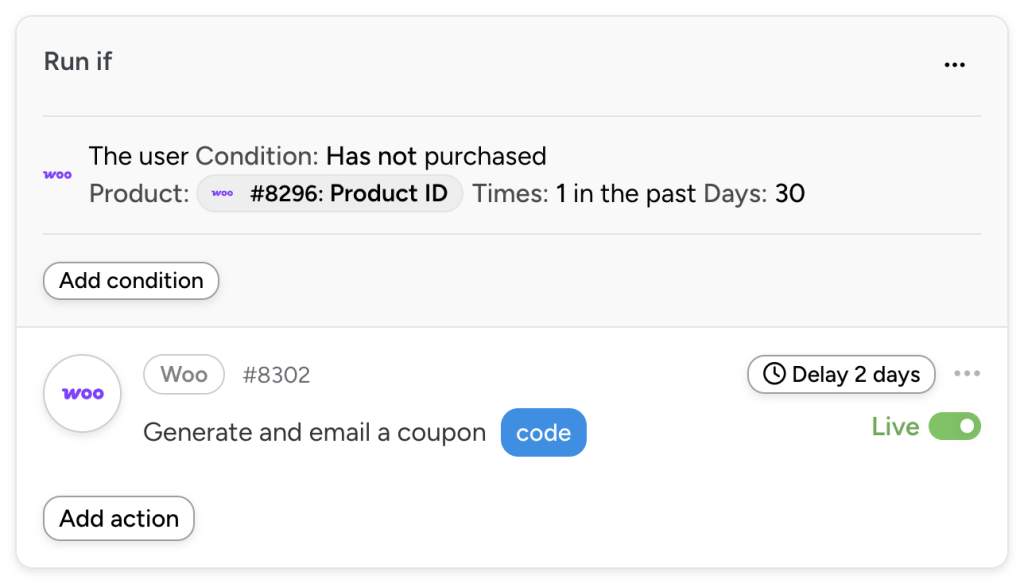Image resolution: width=1024 pixels, height=584 pixels.
Task: Adjust the Delay 2 days control
Action: (841, 374)
